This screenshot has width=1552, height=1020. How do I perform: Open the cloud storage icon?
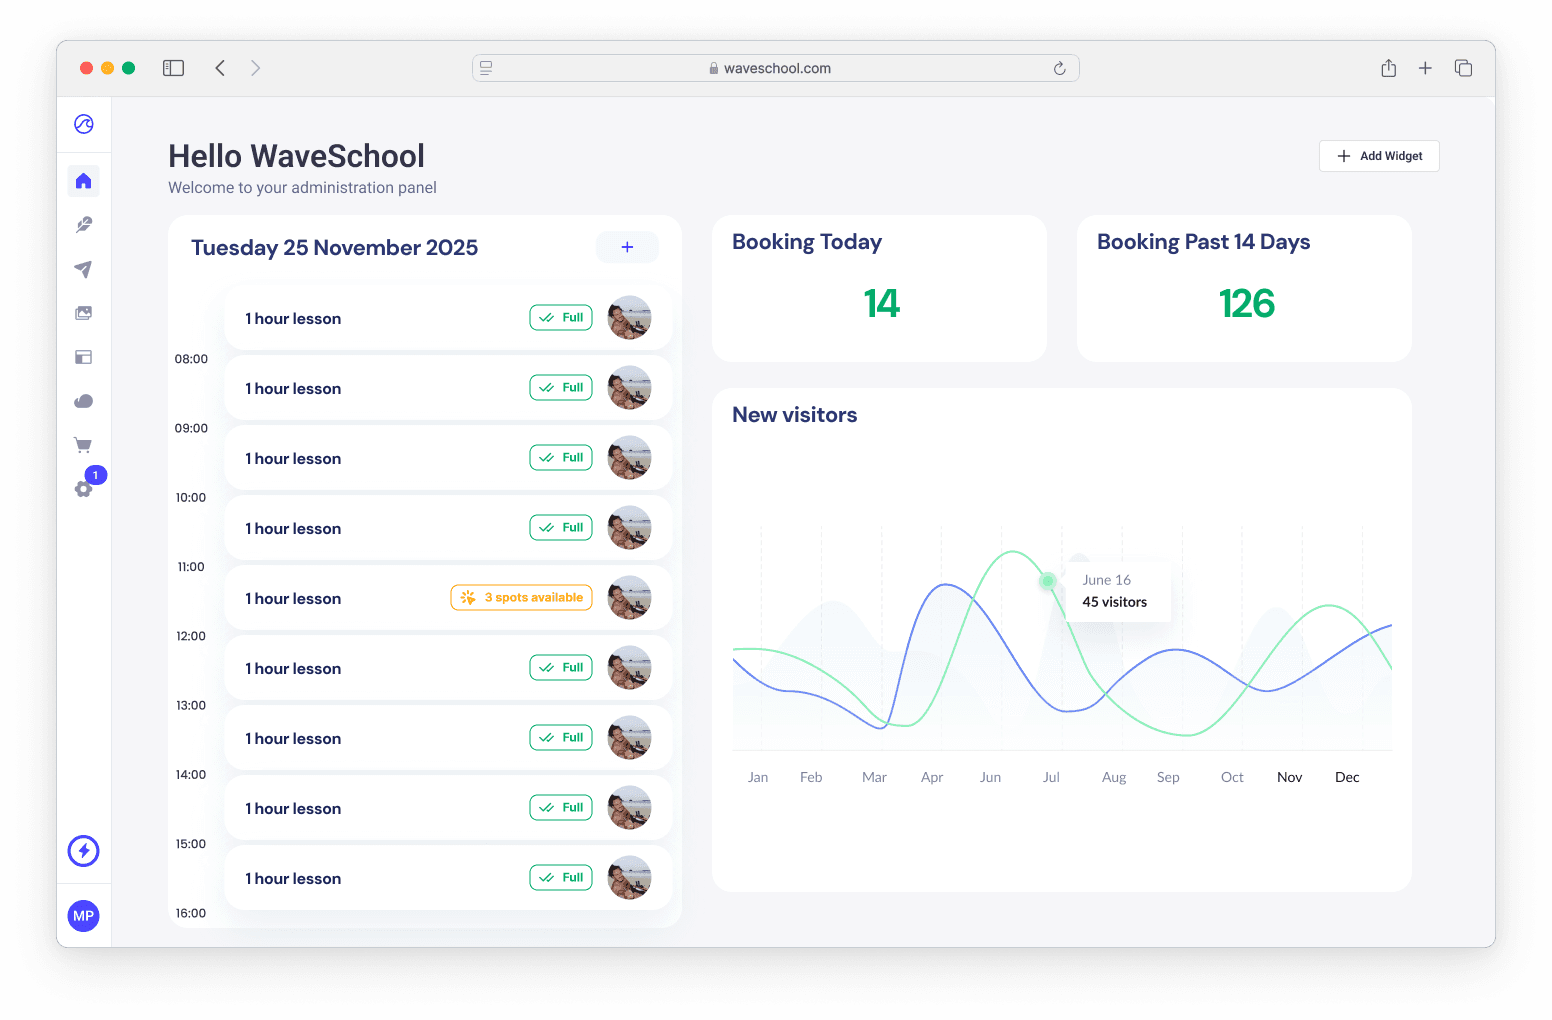[x=84, y=401]
